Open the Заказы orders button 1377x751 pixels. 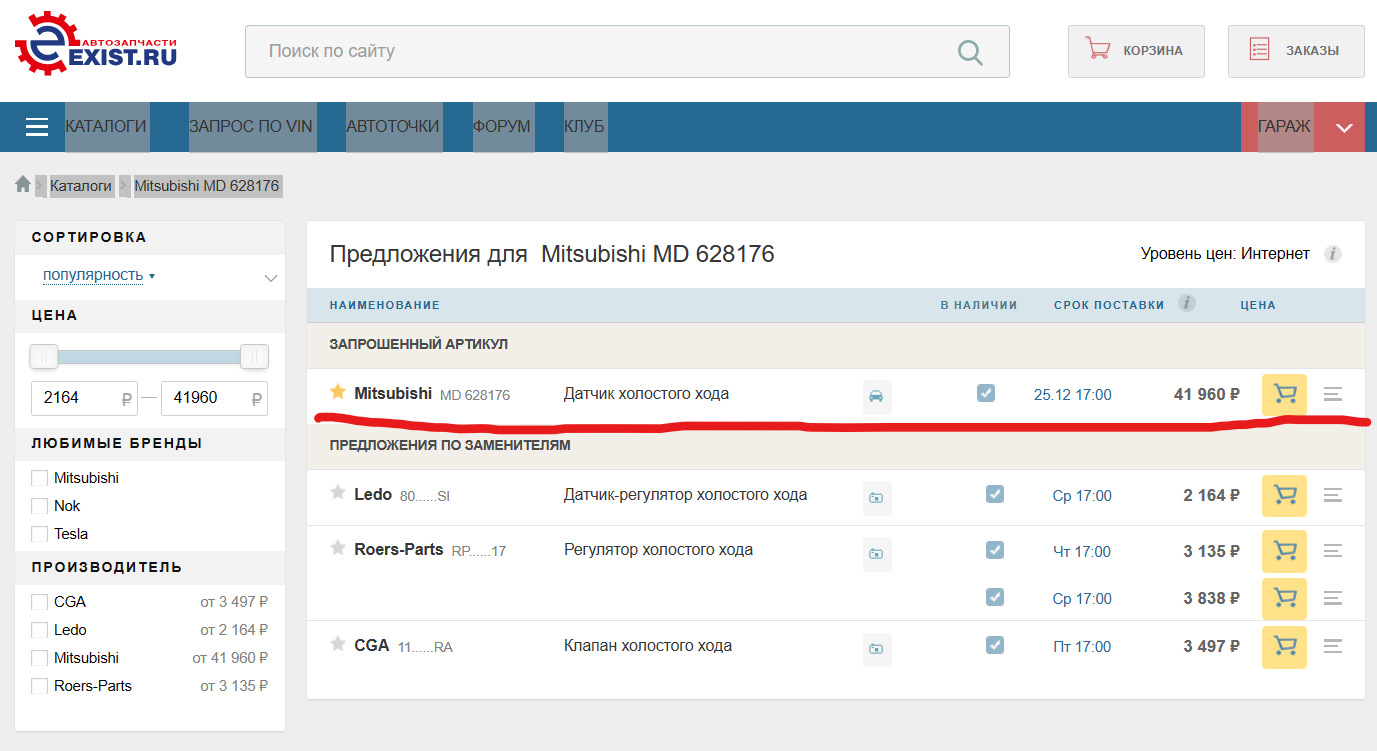click(1296, 51)
